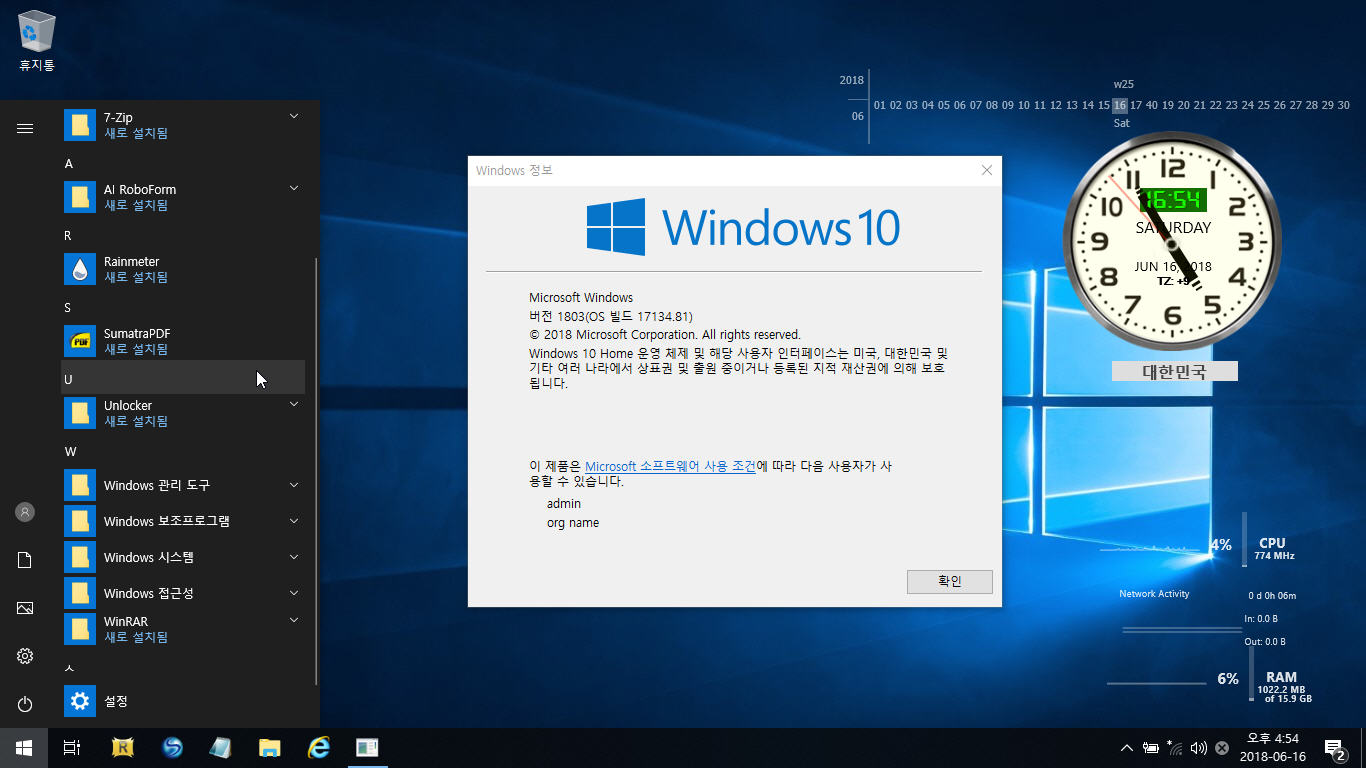Expand the Unlocker folder chevron

tap(294, 404)
